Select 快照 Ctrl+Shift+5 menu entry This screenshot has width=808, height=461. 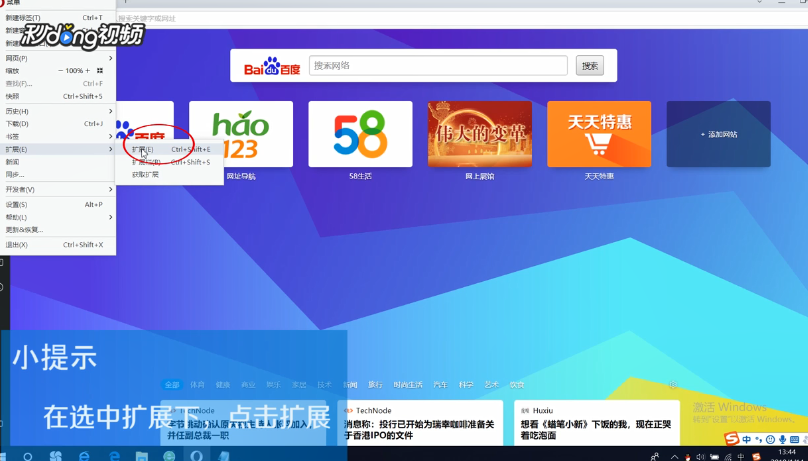coord(58,96)
